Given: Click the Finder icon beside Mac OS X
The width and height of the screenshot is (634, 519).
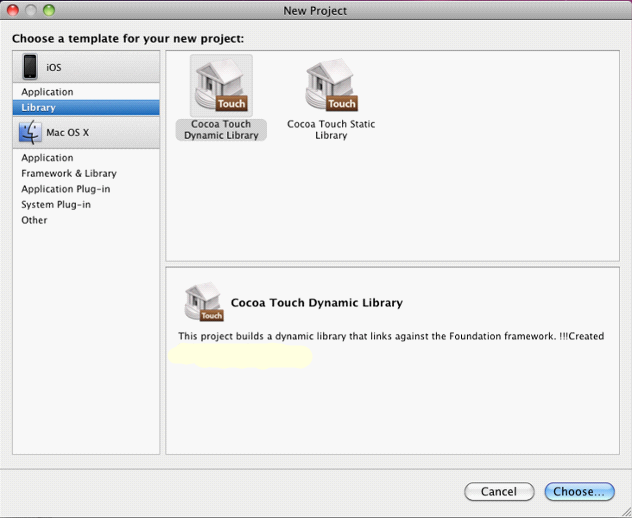Looking at the screenshot, I should click(x=30, y=133).
